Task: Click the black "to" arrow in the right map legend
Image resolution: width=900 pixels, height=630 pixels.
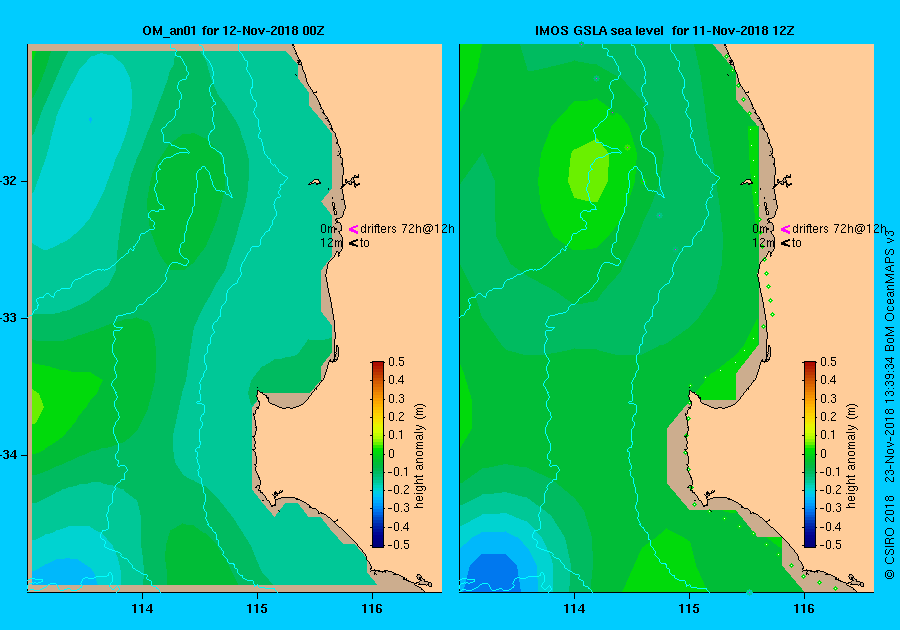Action: tap(785, 243)
